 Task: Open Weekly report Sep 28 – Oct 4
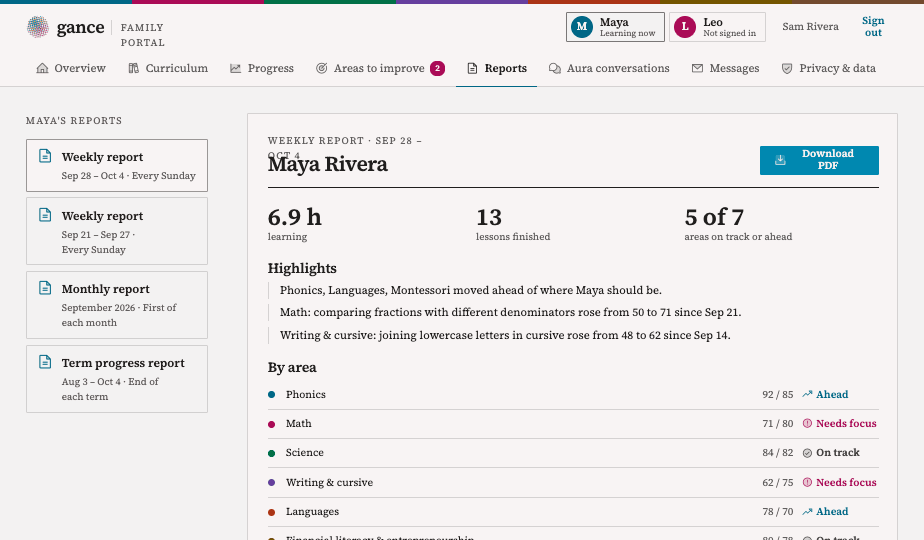117,166
